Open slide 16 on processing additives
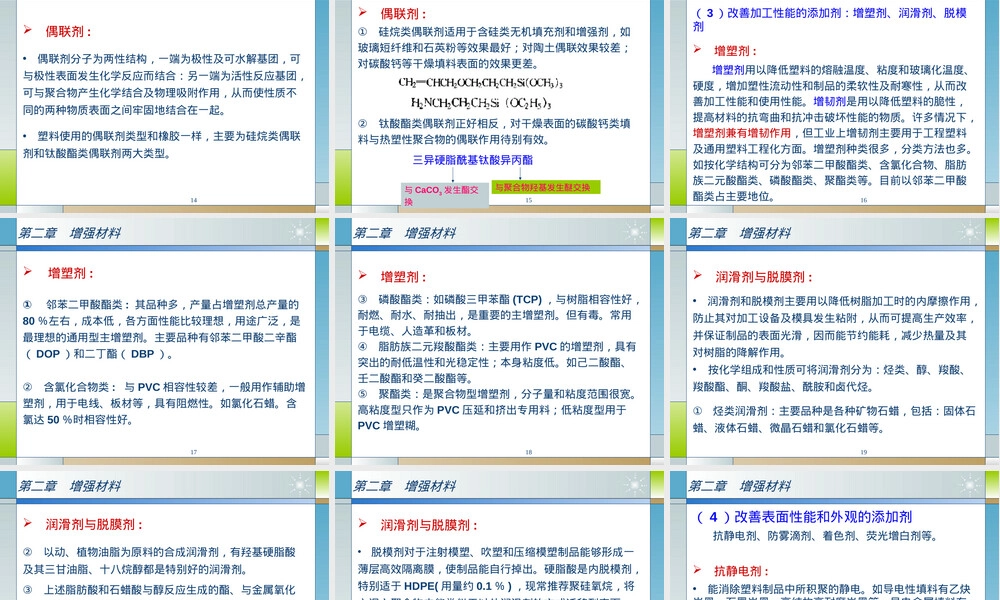 click(834, 105)
